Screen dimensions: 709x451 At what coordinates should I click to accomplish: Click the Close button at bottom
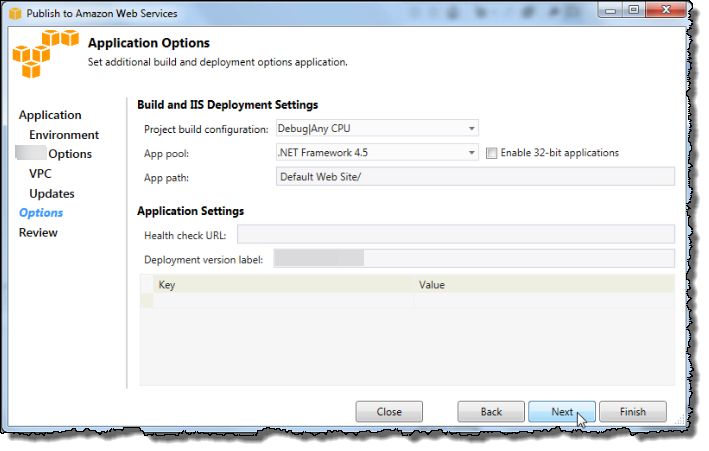click(389, 412)
